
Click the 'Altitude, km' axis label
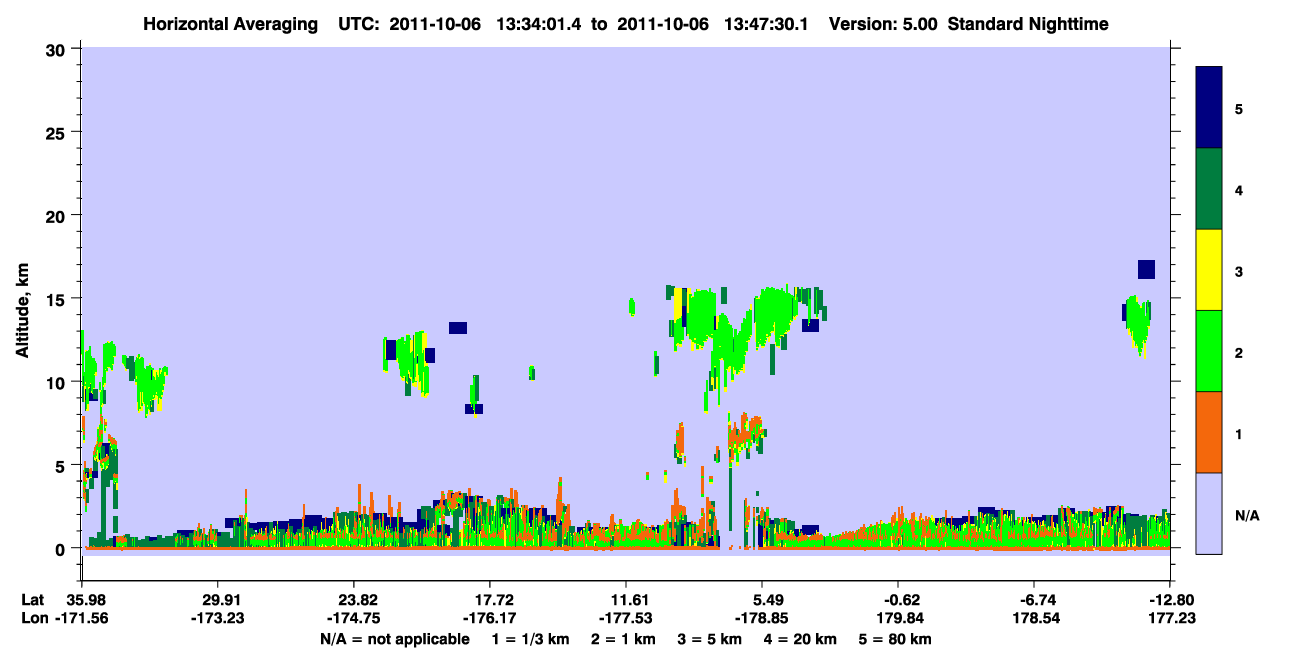click(x=22, y=313)
